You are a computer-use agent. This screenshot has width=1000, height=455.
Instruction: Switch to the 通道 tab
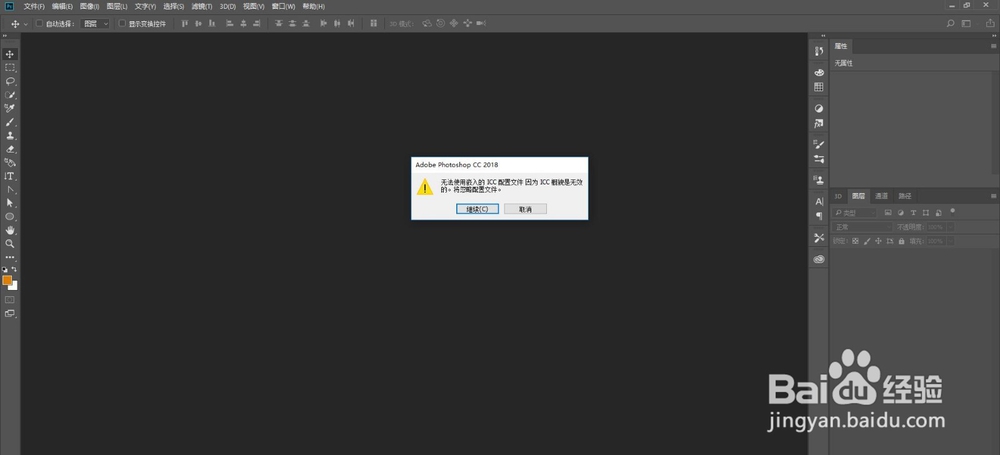pos(881,196)
